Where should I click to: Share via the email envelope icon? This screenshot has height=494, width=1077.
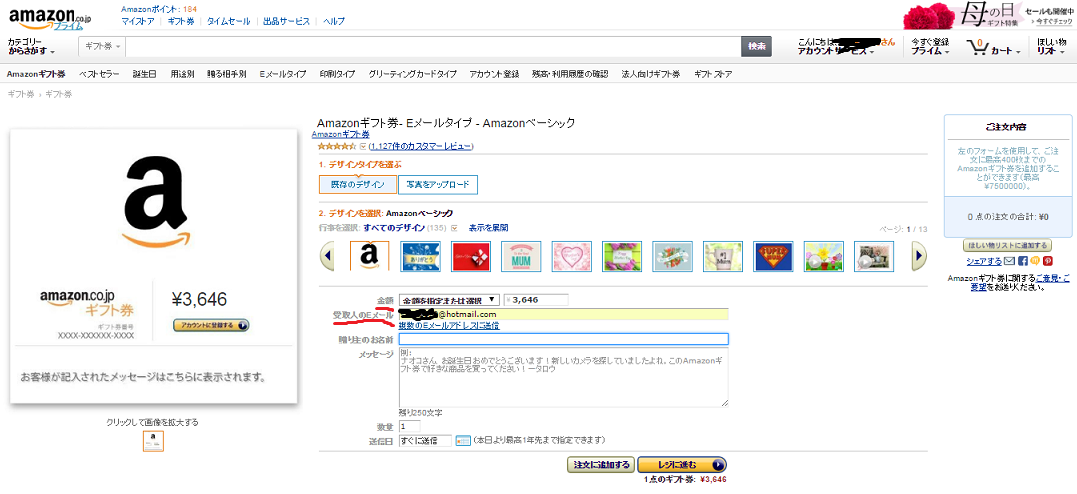point(1009,261)
